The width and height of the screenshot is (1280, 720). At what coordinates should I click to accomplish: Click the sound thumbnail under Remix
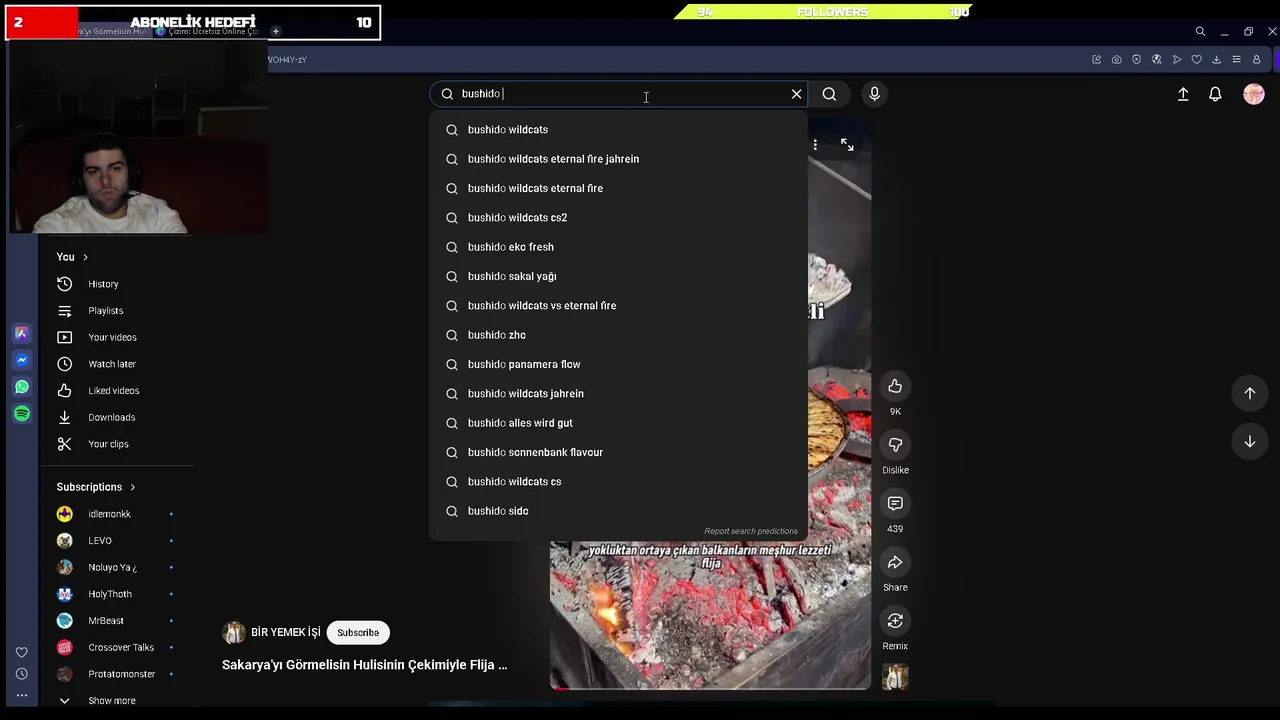click(895, 677)
